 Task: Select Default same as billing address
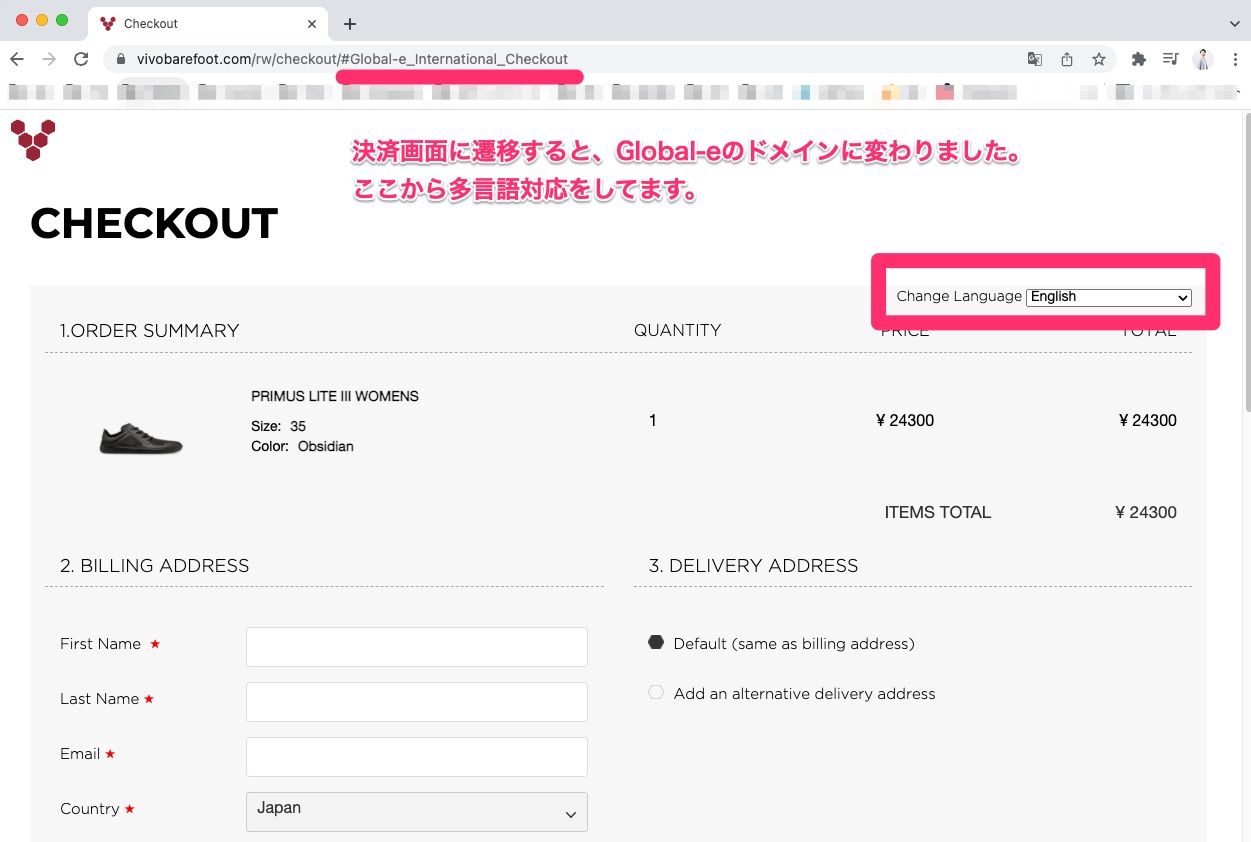point(656,643)
